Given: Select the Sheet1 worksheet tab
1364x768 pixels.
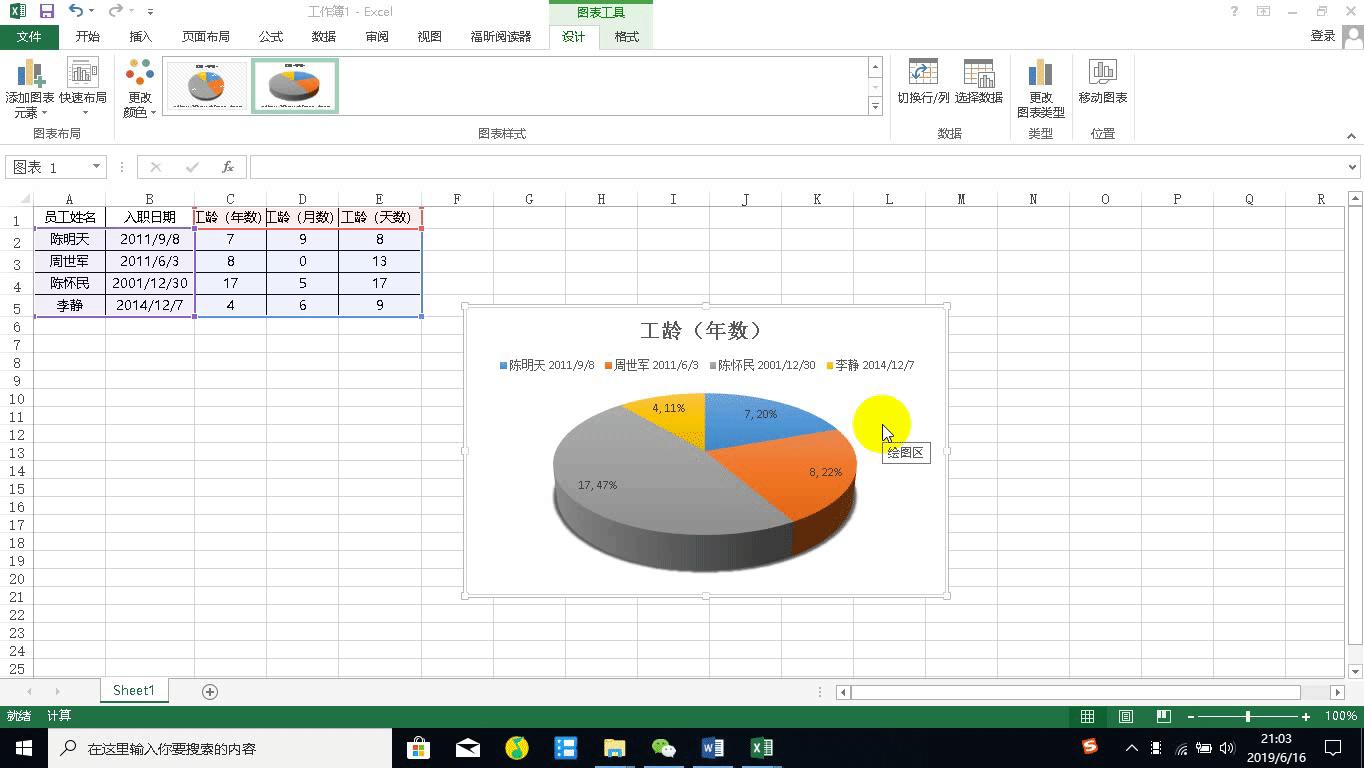Looking at the screenshot, I should [x=134, y=691].
